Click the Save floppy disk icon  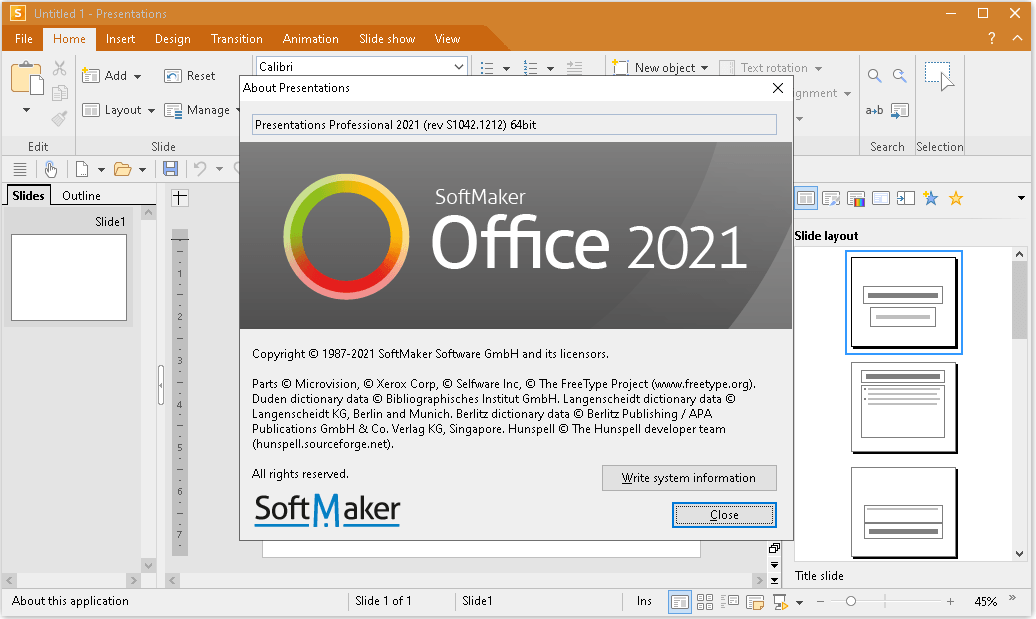[x=170, y=169]
